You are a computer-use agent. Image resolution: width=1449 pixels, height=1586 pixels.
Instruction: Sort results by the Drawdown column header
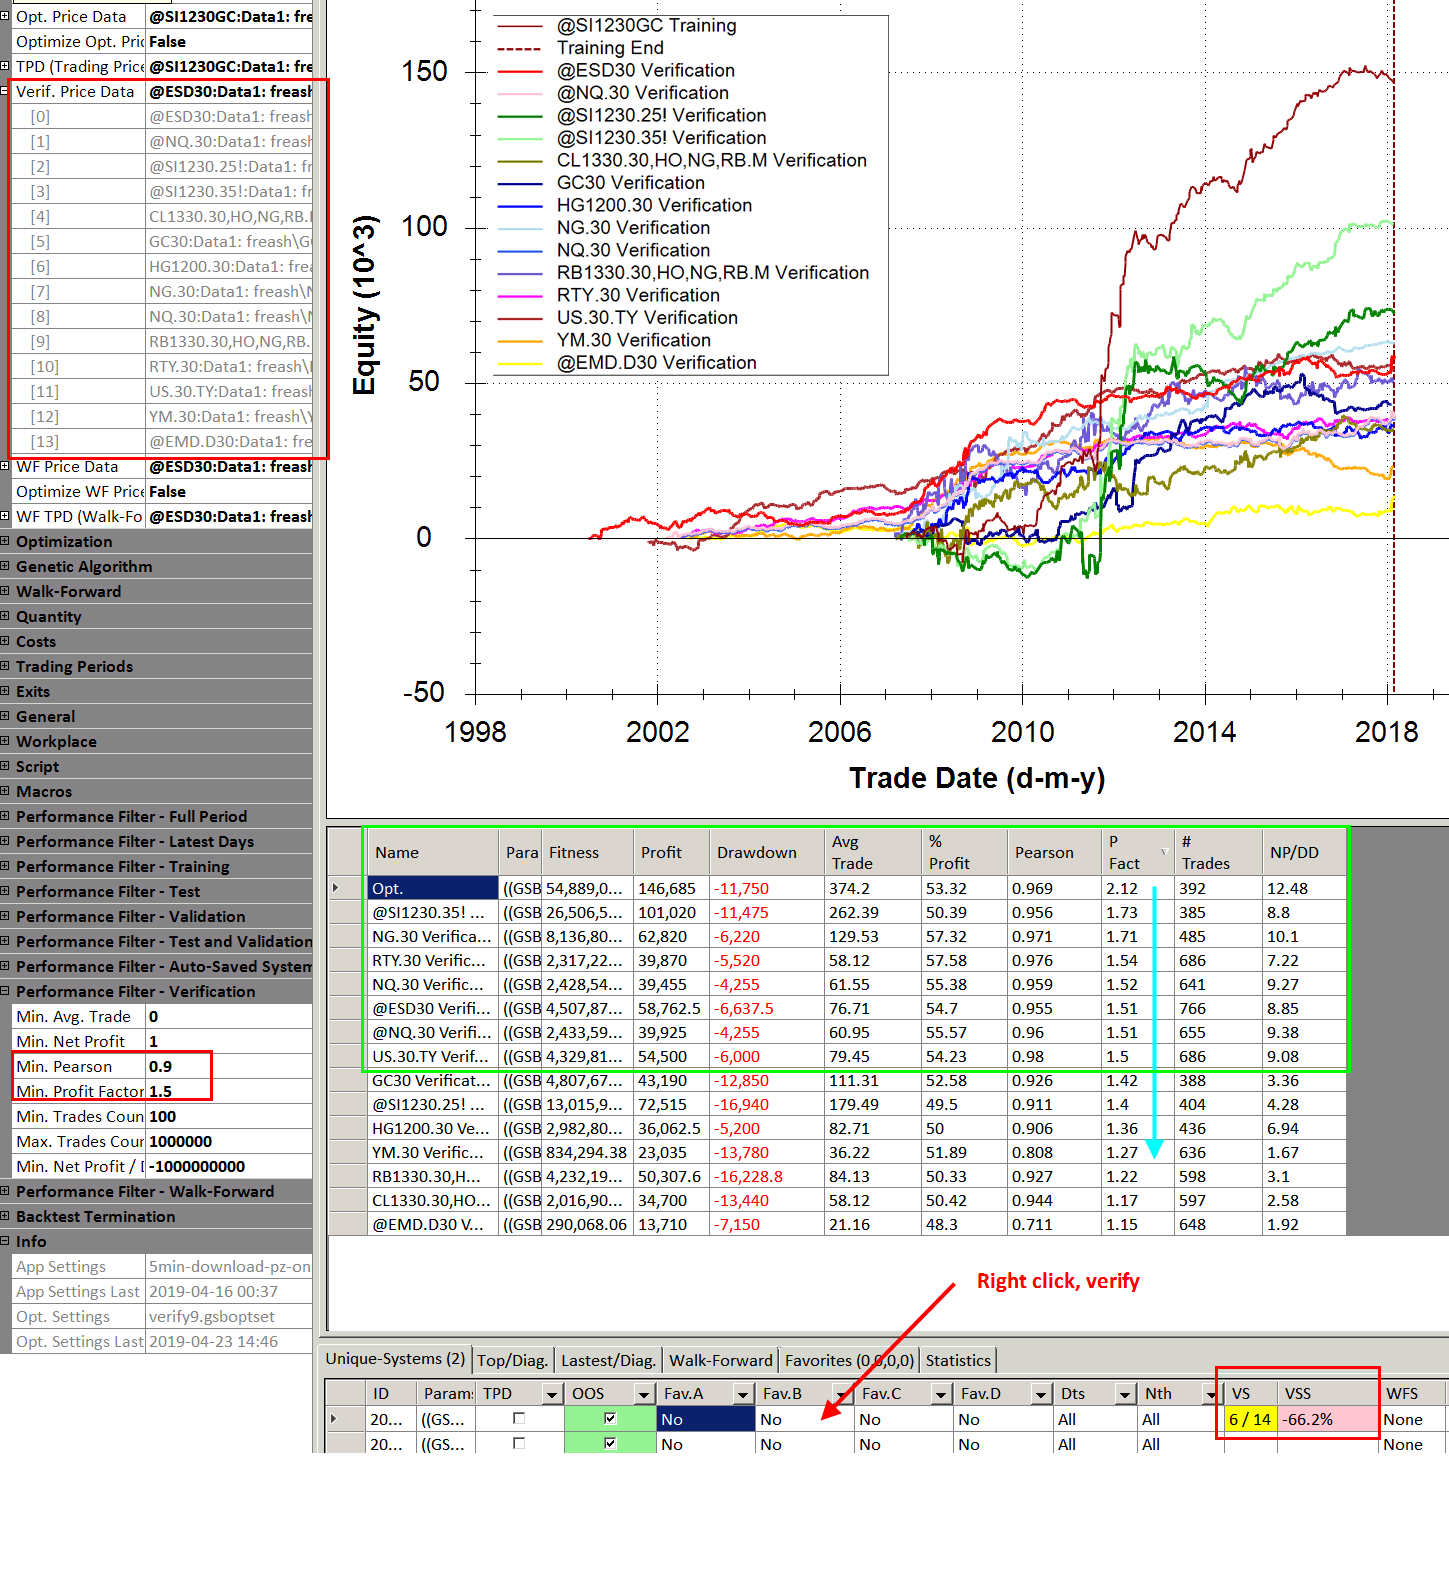756,852
